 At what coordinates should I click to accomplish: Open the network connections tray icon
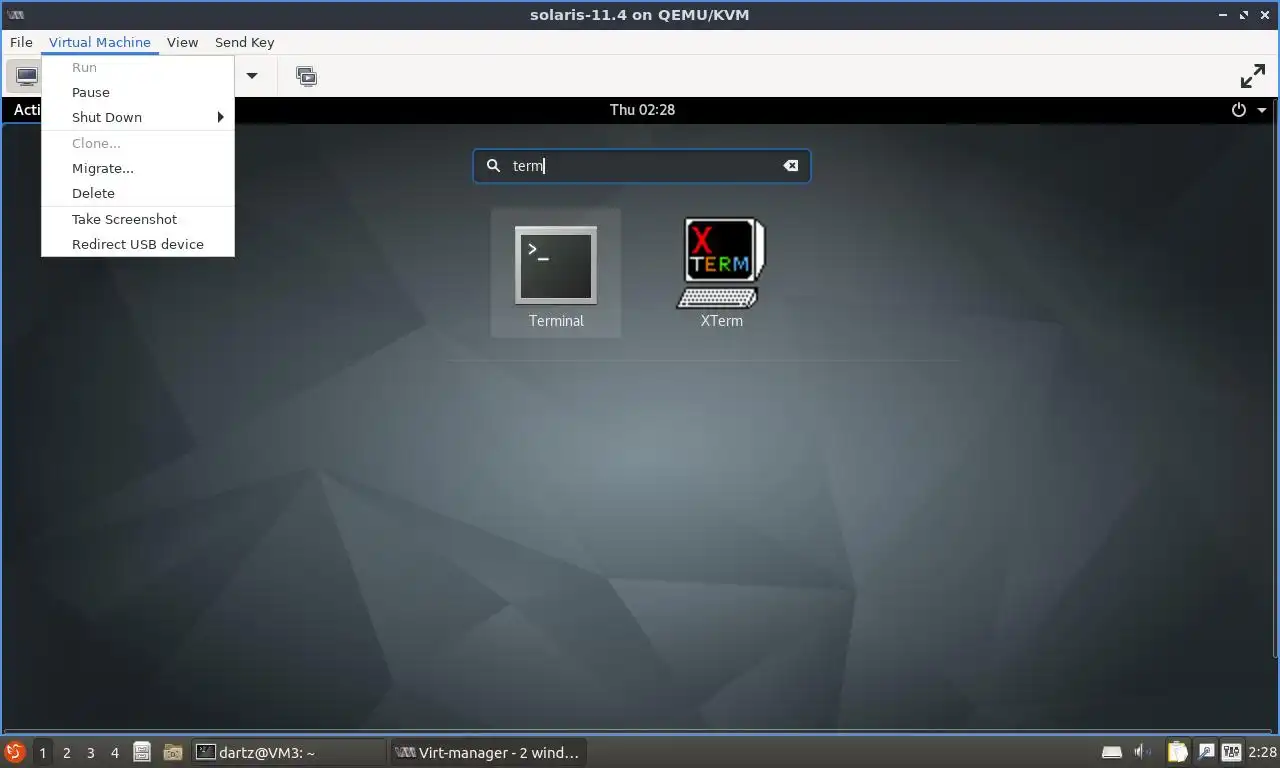pyautogui.click(x=1232, y=752)
